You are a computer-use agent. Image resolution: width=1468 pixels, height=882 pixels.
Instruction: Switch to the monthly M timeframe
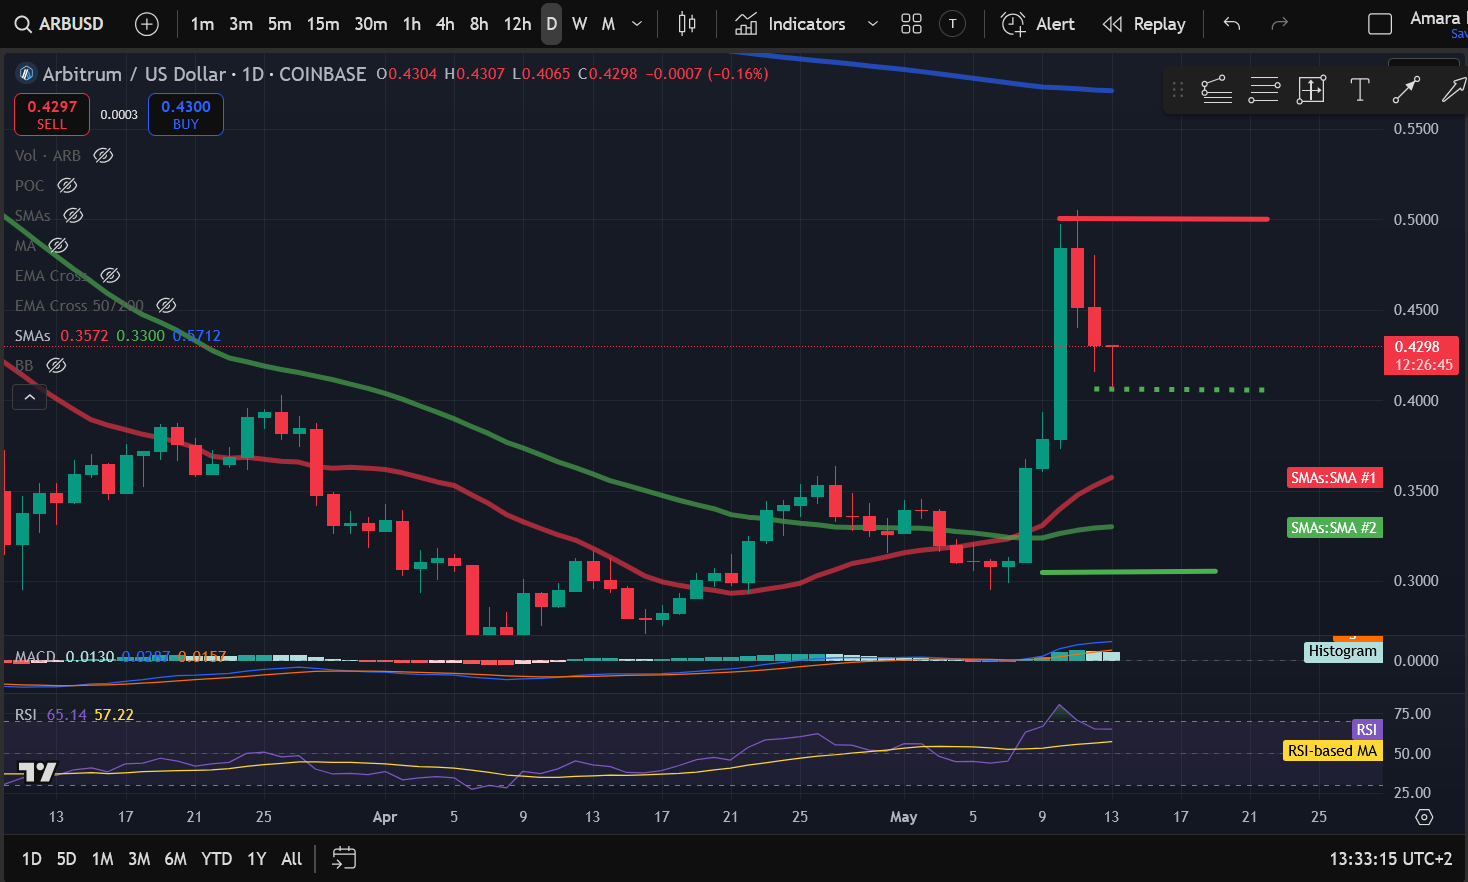[x=608, y=24]
